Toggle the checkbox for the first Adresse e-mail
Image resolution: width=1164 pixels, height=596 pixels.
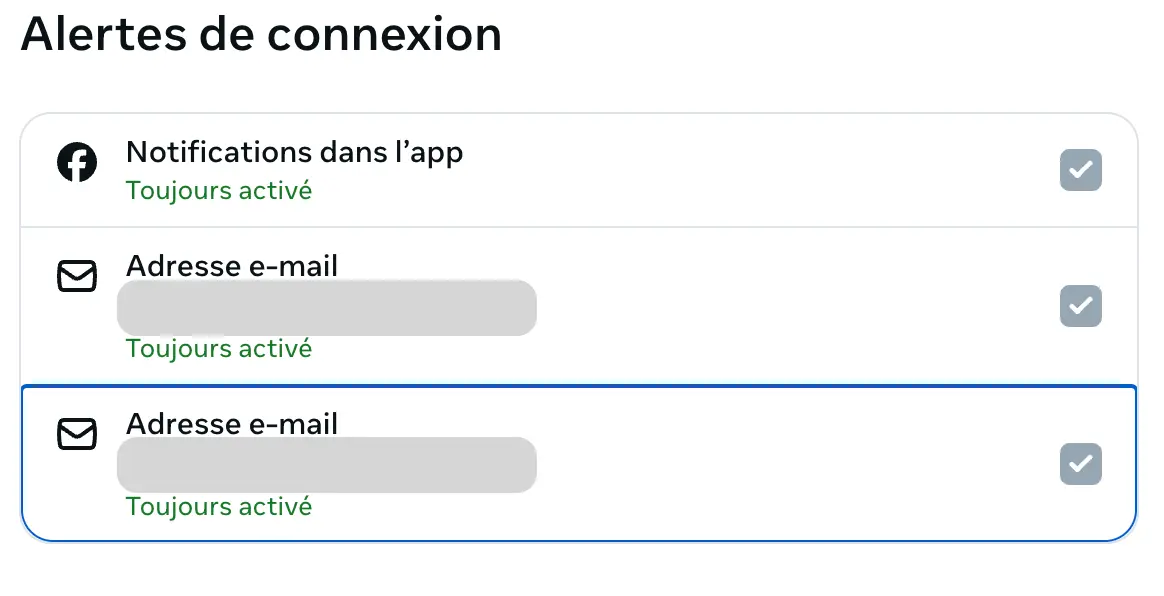pos(1080,306)
